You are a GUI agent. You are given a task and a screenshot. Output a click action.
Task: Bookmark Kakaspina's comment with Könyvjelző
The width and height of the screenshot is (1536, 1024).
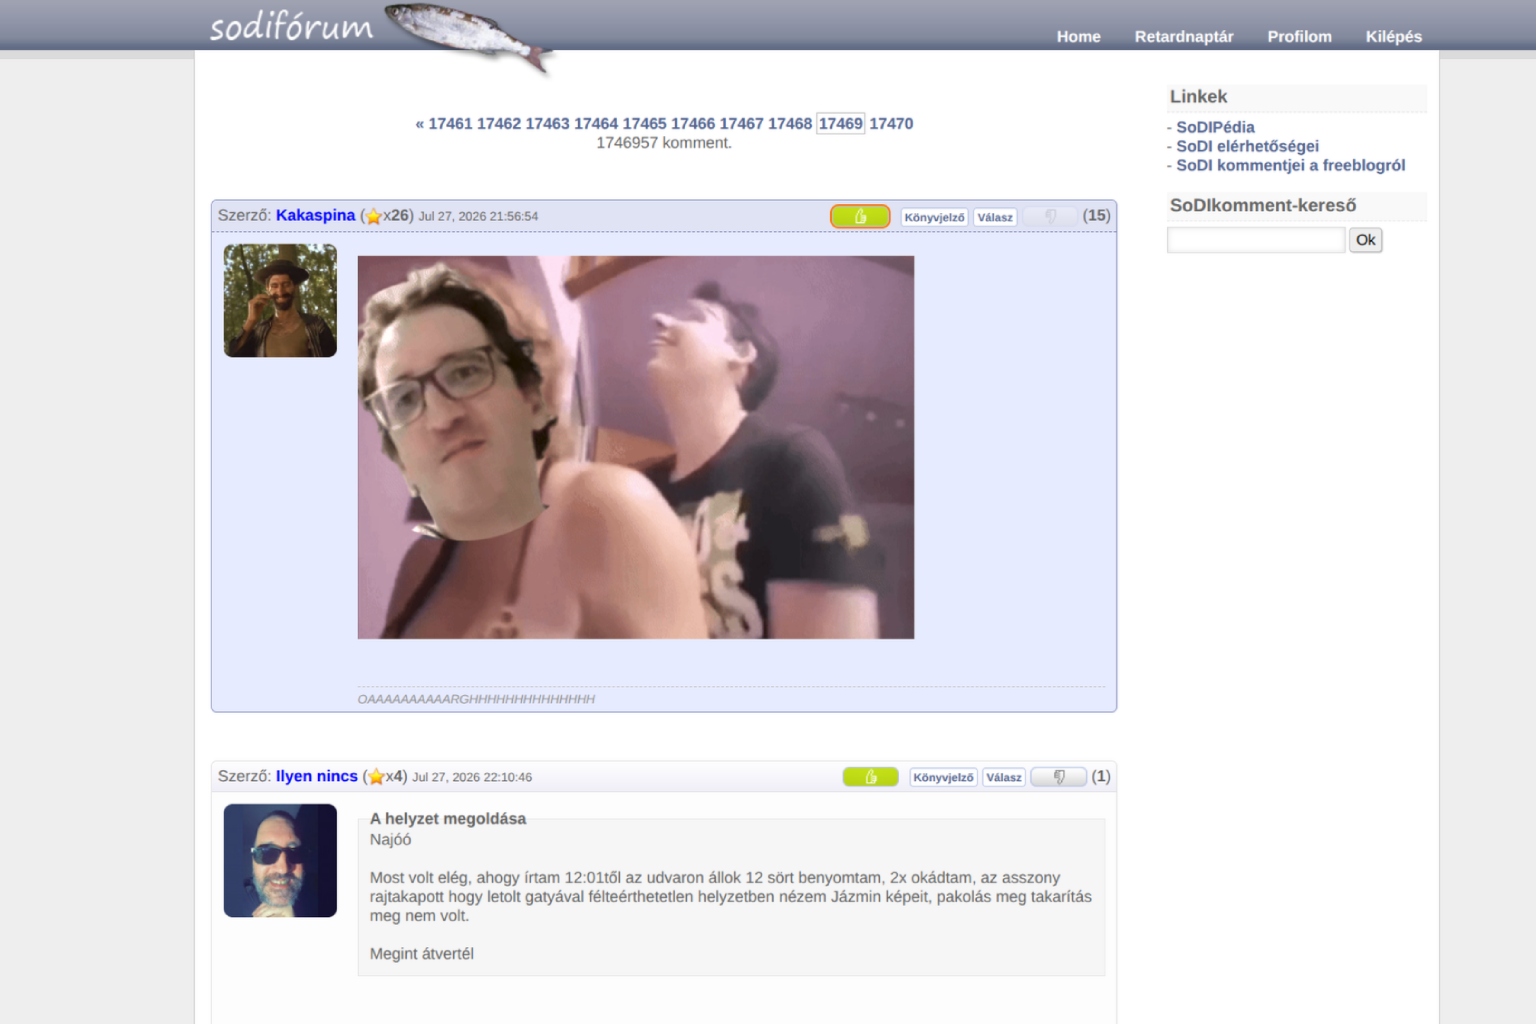pyautogui.click(x=935, y=217)
